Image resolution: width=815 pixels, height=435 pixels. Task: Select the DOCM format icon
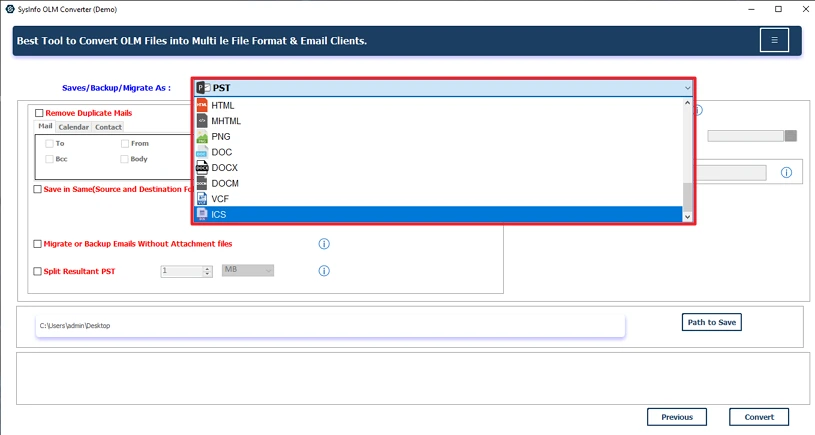202,183
